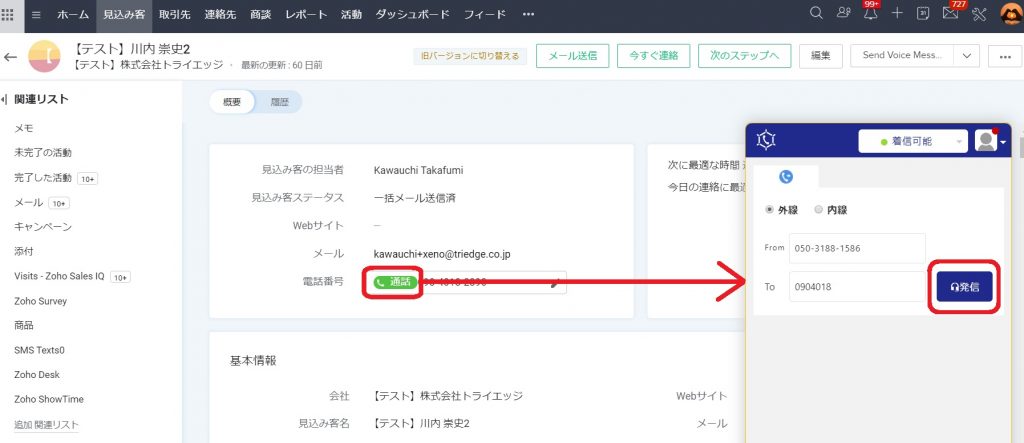The width and height of the screenshot is (1024, 443).
Task: Open Zoho Survey in related list
Action: click(40, 301)
